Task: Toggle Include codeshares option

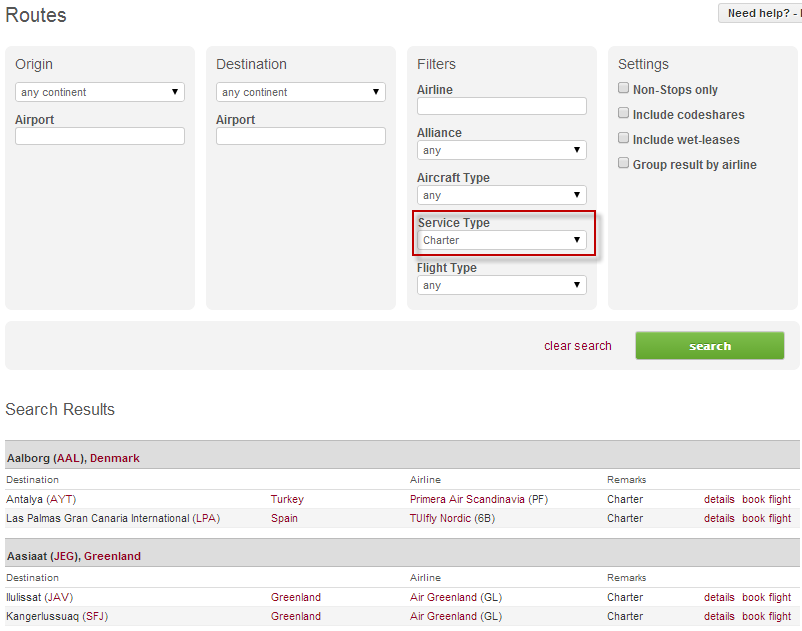Action: [624, 114]
